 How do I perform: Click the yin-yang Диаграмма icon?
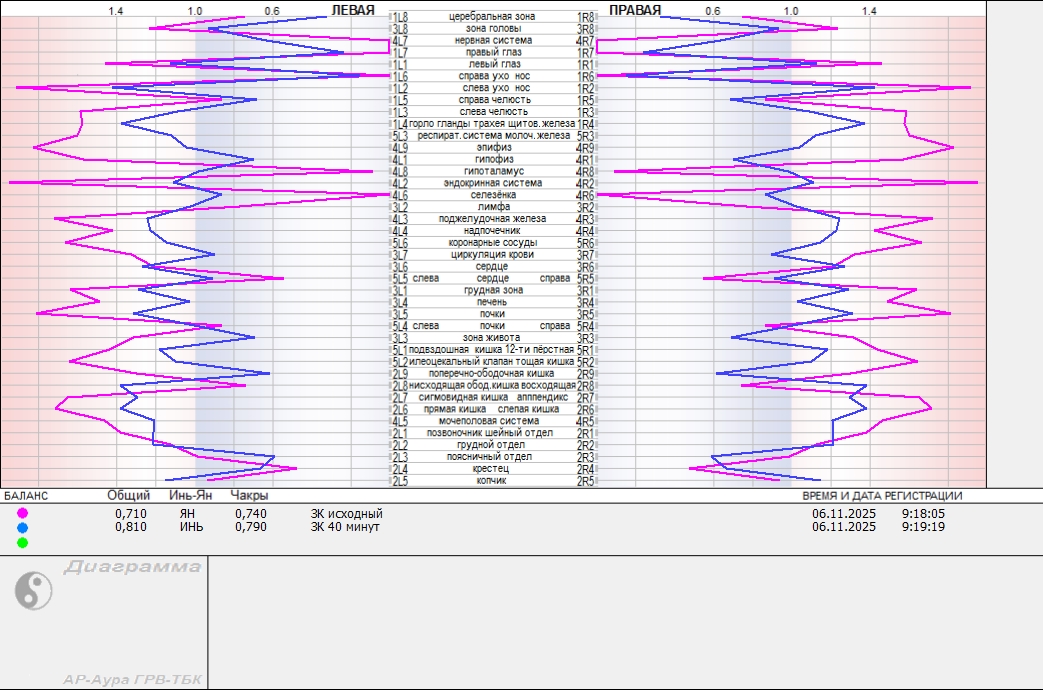pyautogui.click(x=33, y=590)
